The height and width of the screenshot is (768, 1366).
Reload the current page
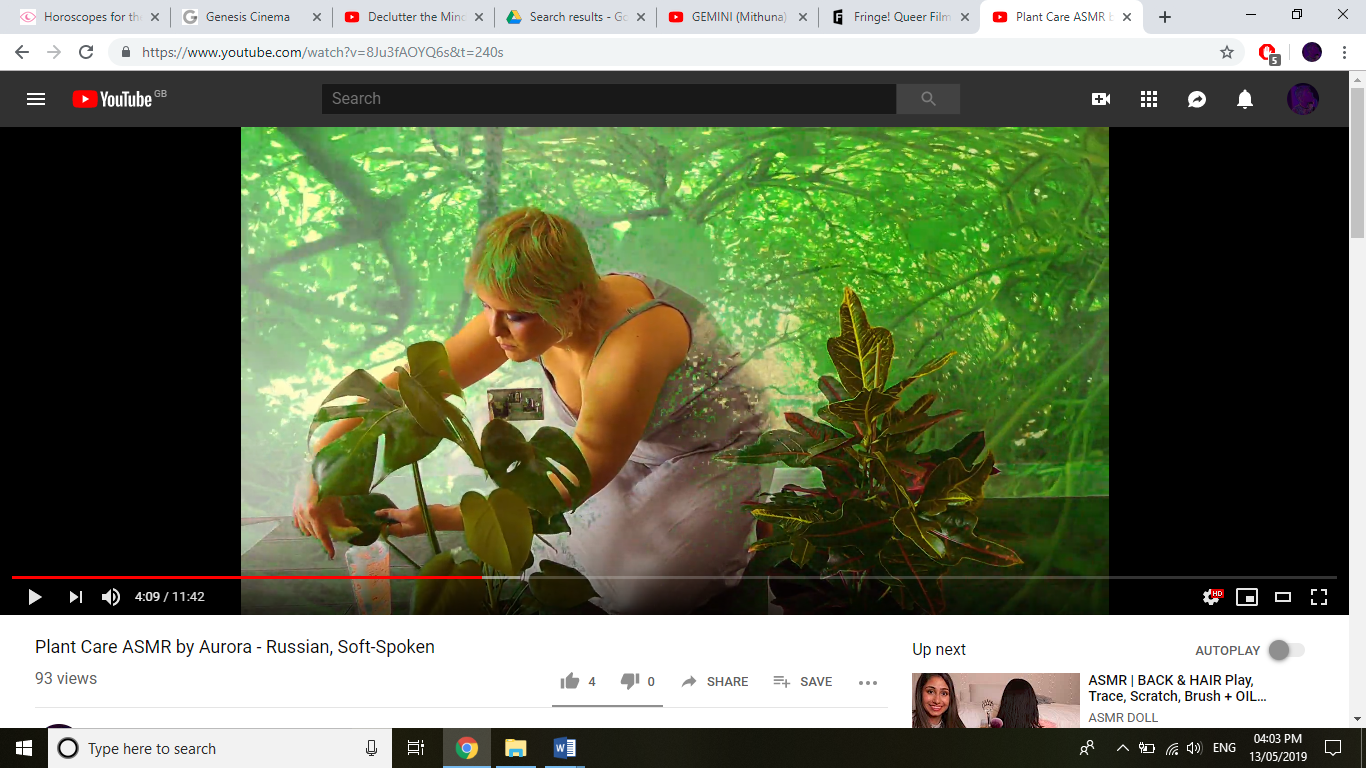[x=86, y=52]
